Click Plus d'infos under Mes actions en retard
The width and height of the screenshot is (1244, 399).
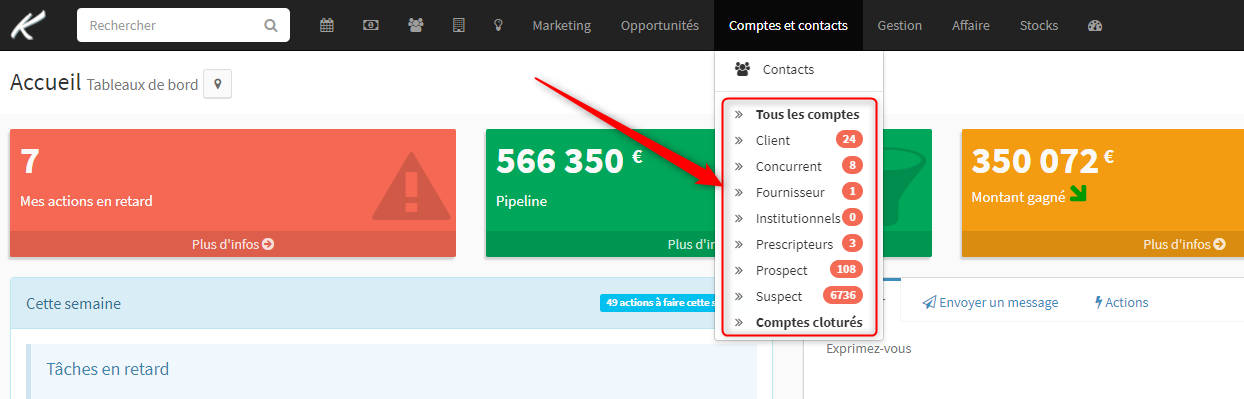tap(233, 244)
